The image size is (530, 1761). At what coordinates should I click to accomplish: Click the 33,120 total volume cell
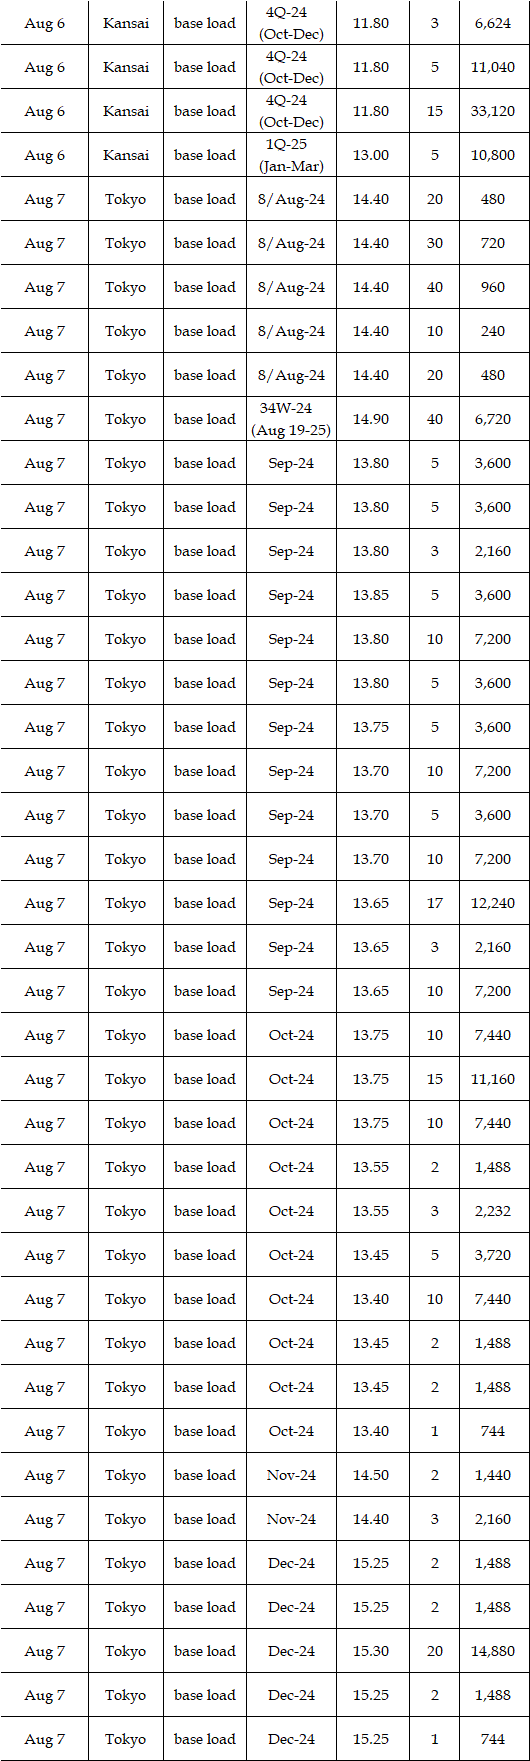[494, 111]
